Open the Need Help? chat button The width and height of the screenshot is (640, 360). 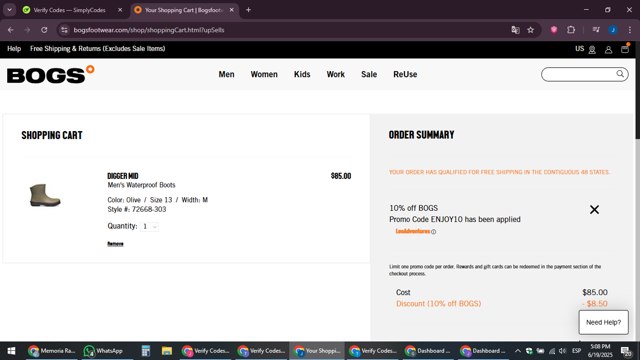pos(603,322)
